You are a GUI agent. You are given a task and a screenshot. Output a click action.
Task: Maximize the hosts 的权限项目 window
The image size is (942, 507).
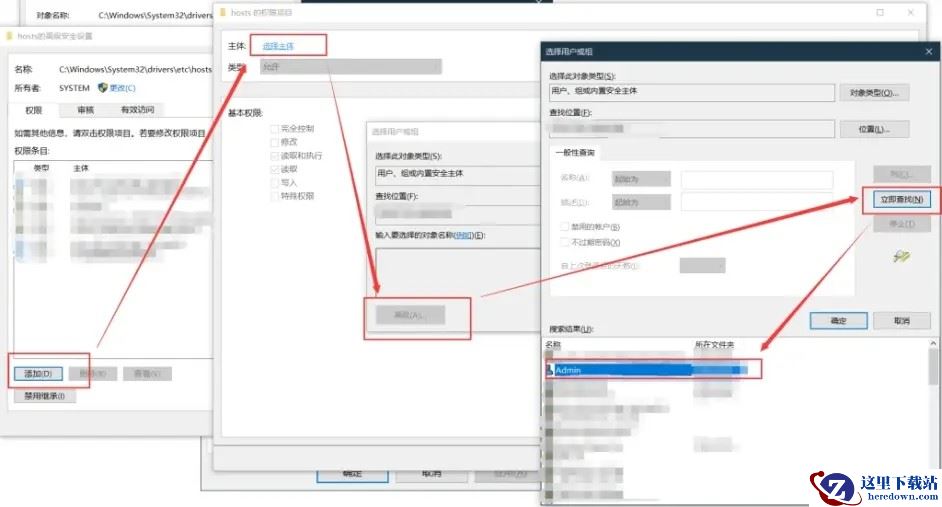click(880, 13)
